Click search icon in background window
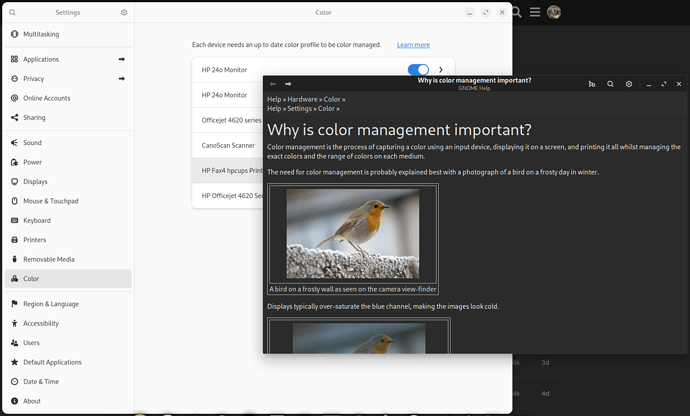690x416 pixels. point(517,12)
